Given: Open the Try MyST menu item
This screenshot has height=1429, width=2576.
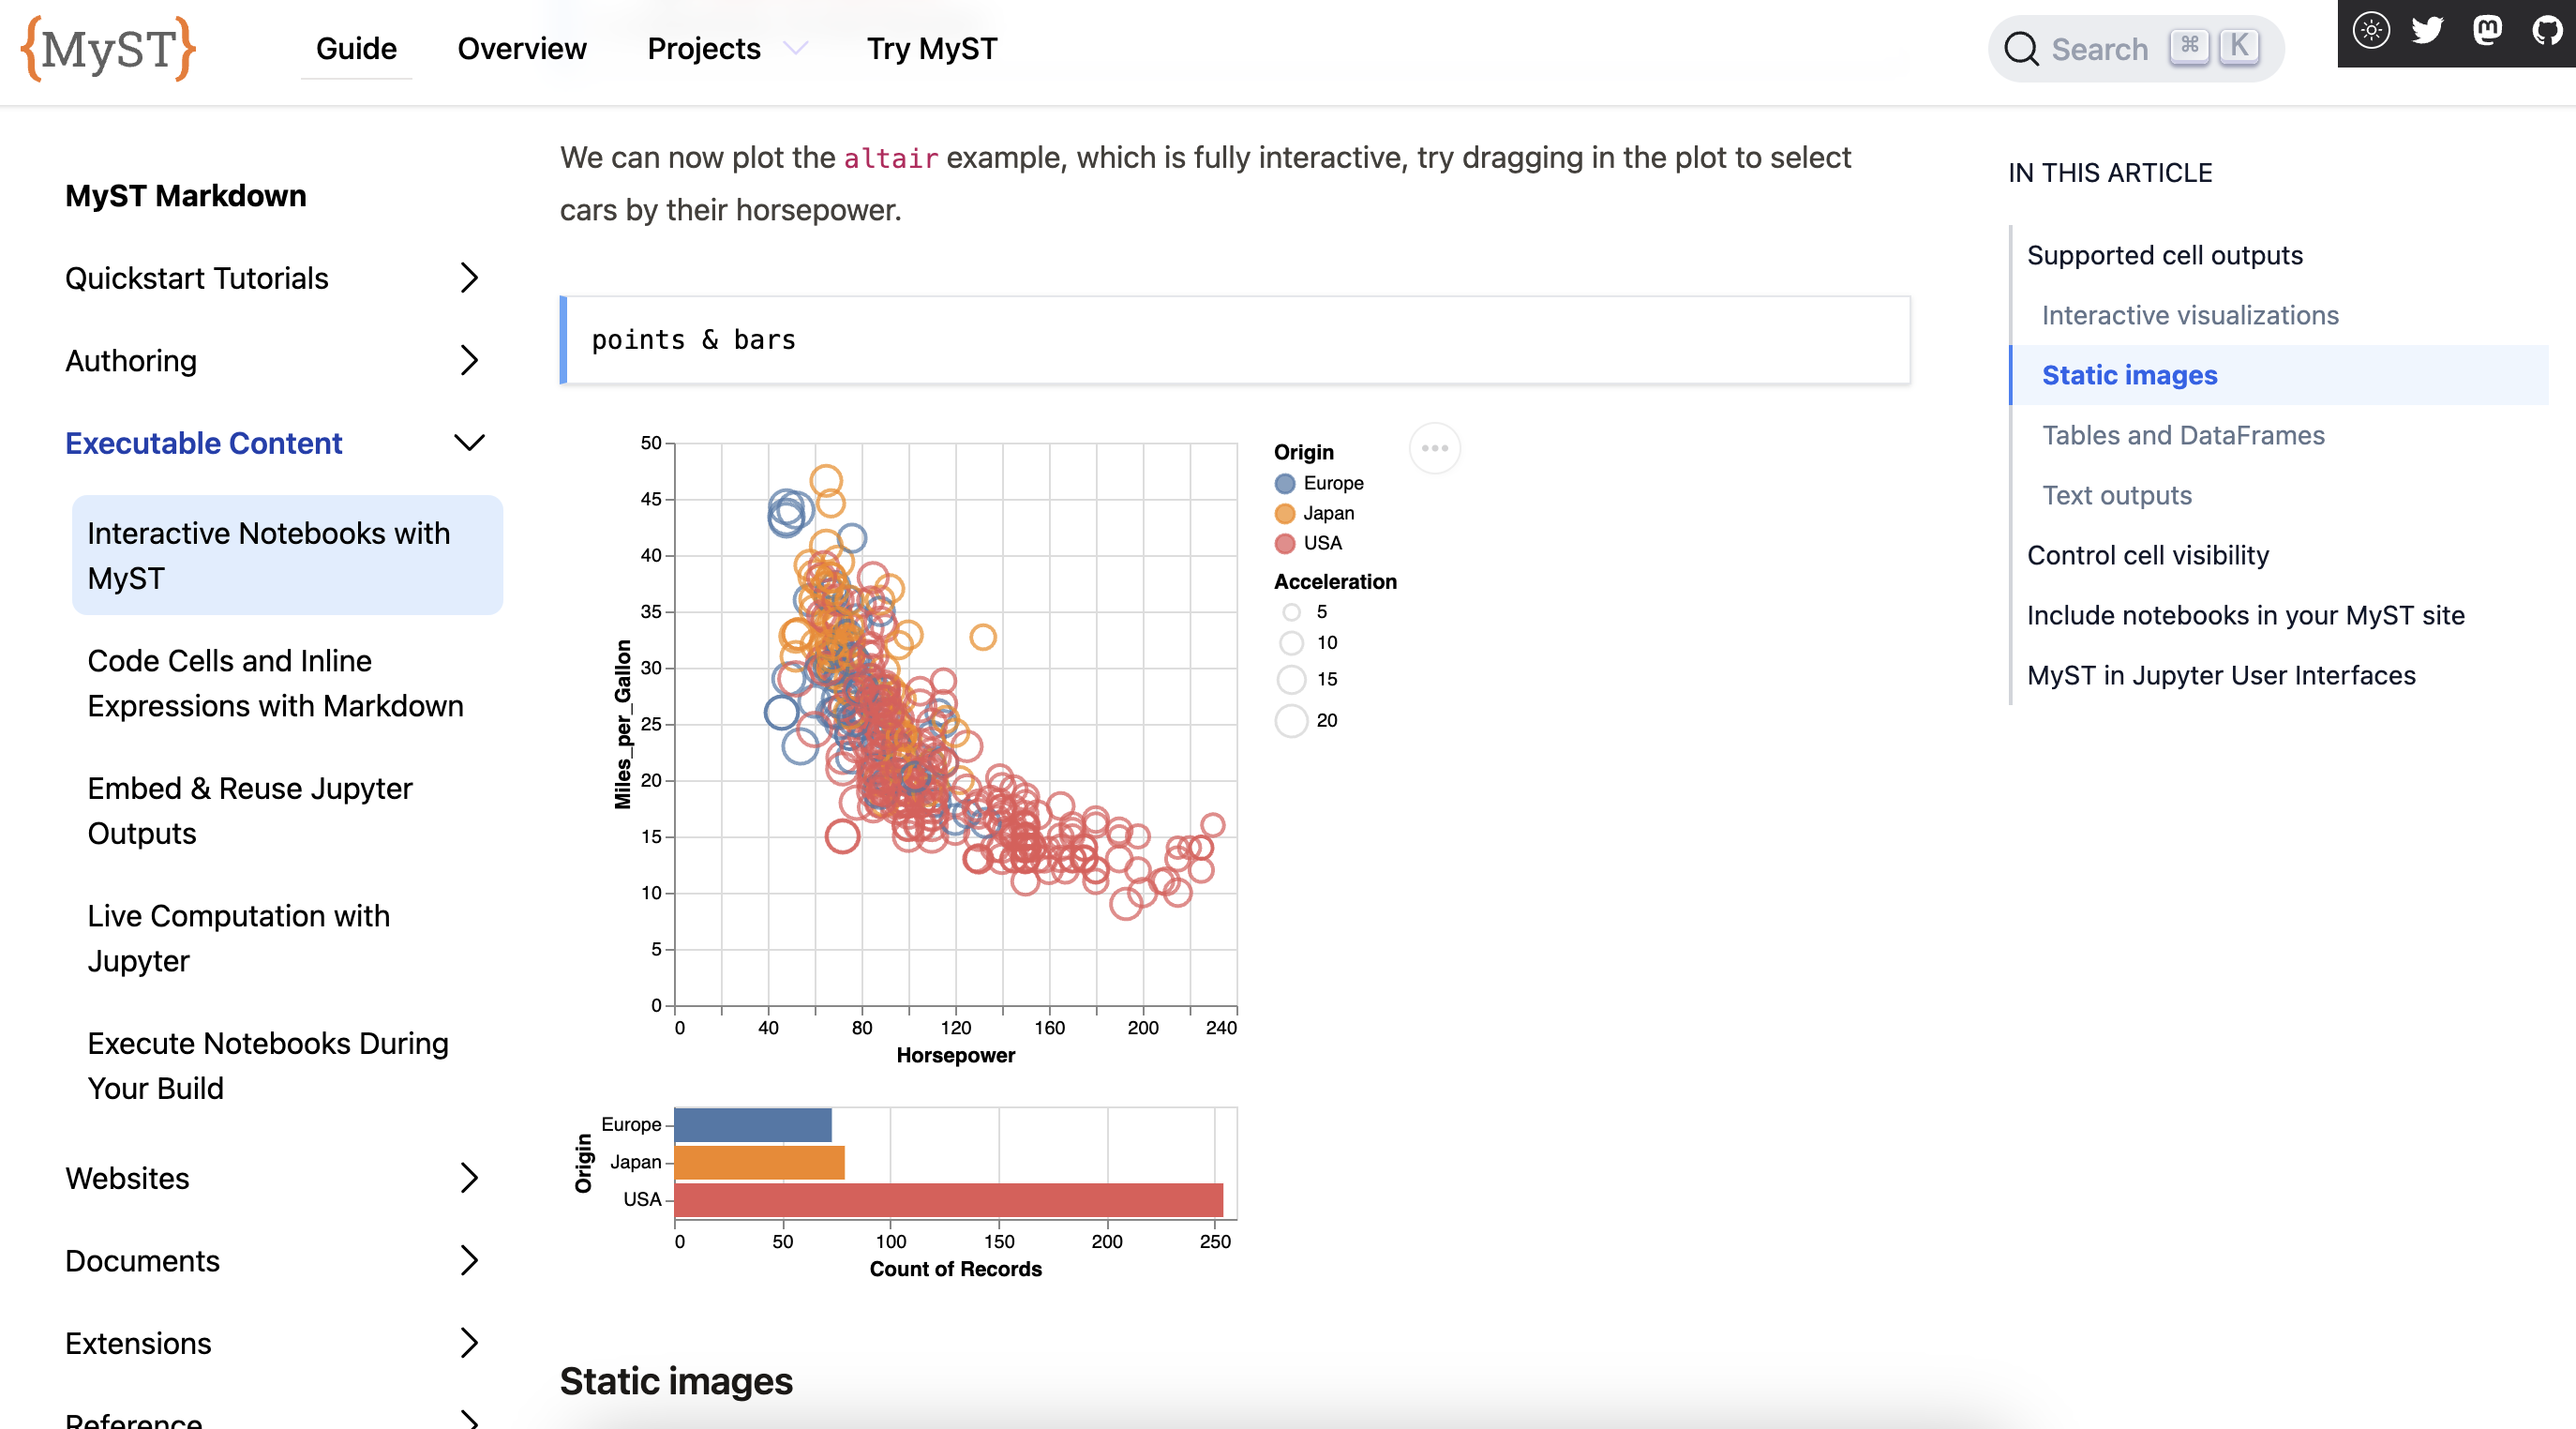Looking at the screenshot, I should (931, 49).
